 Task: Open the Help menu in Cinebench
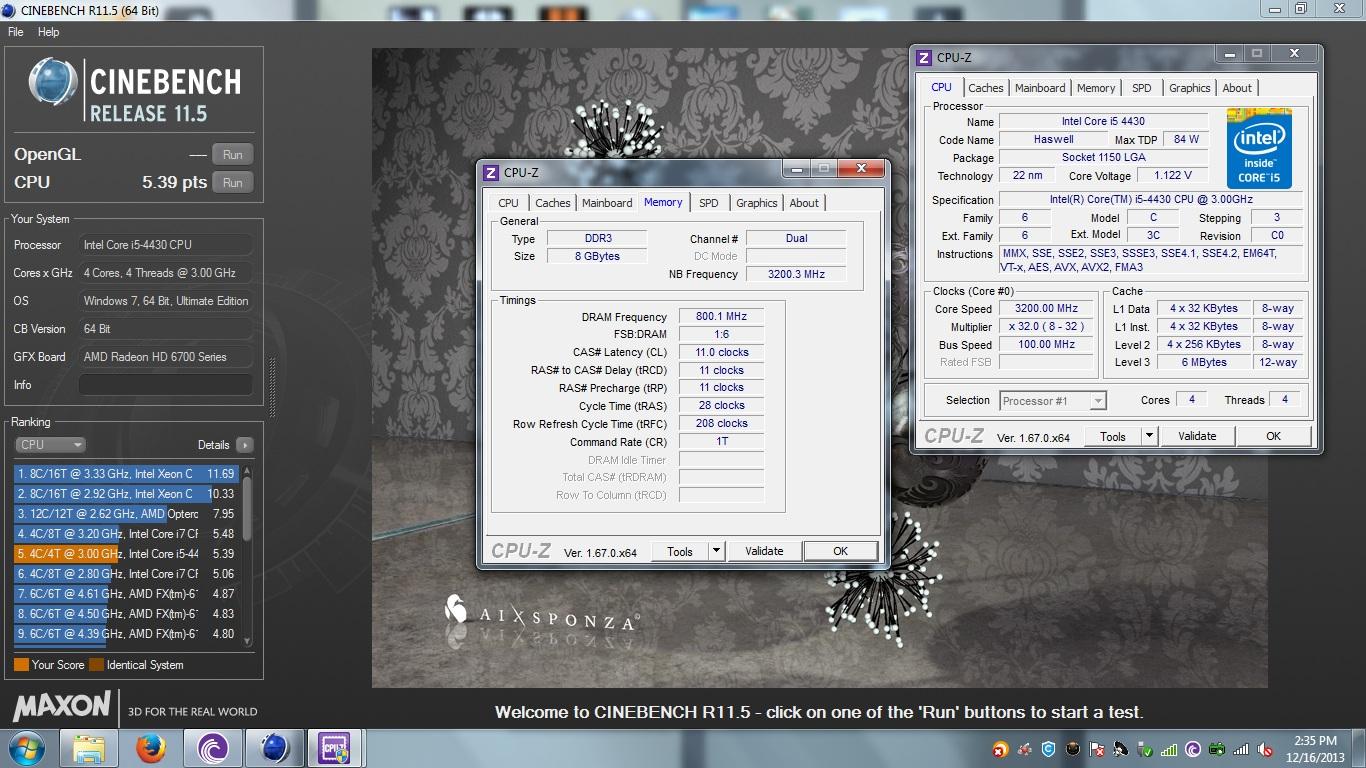49,32
